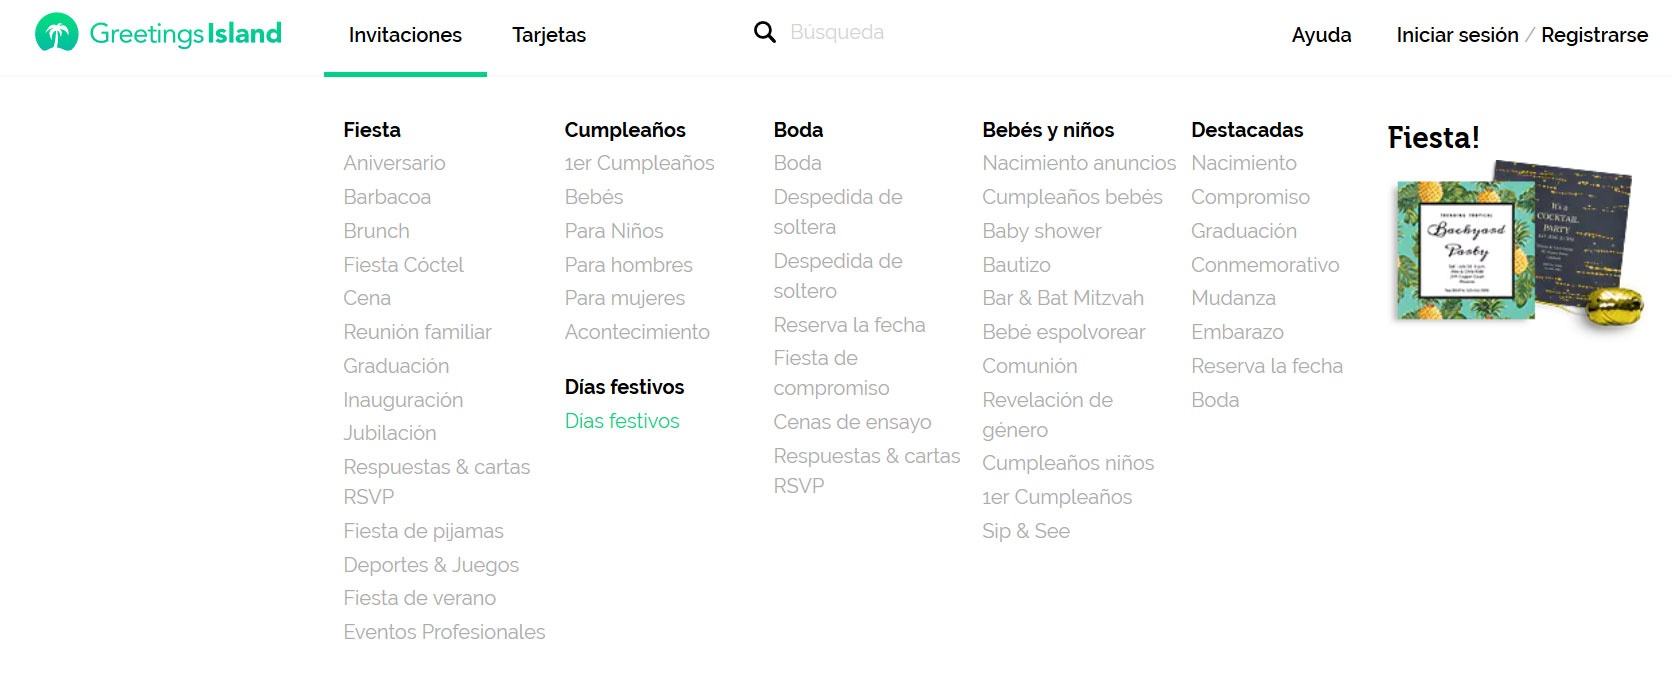Choose Fiesta Cóctel invitations
1672x677 pixels.
pos(403,265)
